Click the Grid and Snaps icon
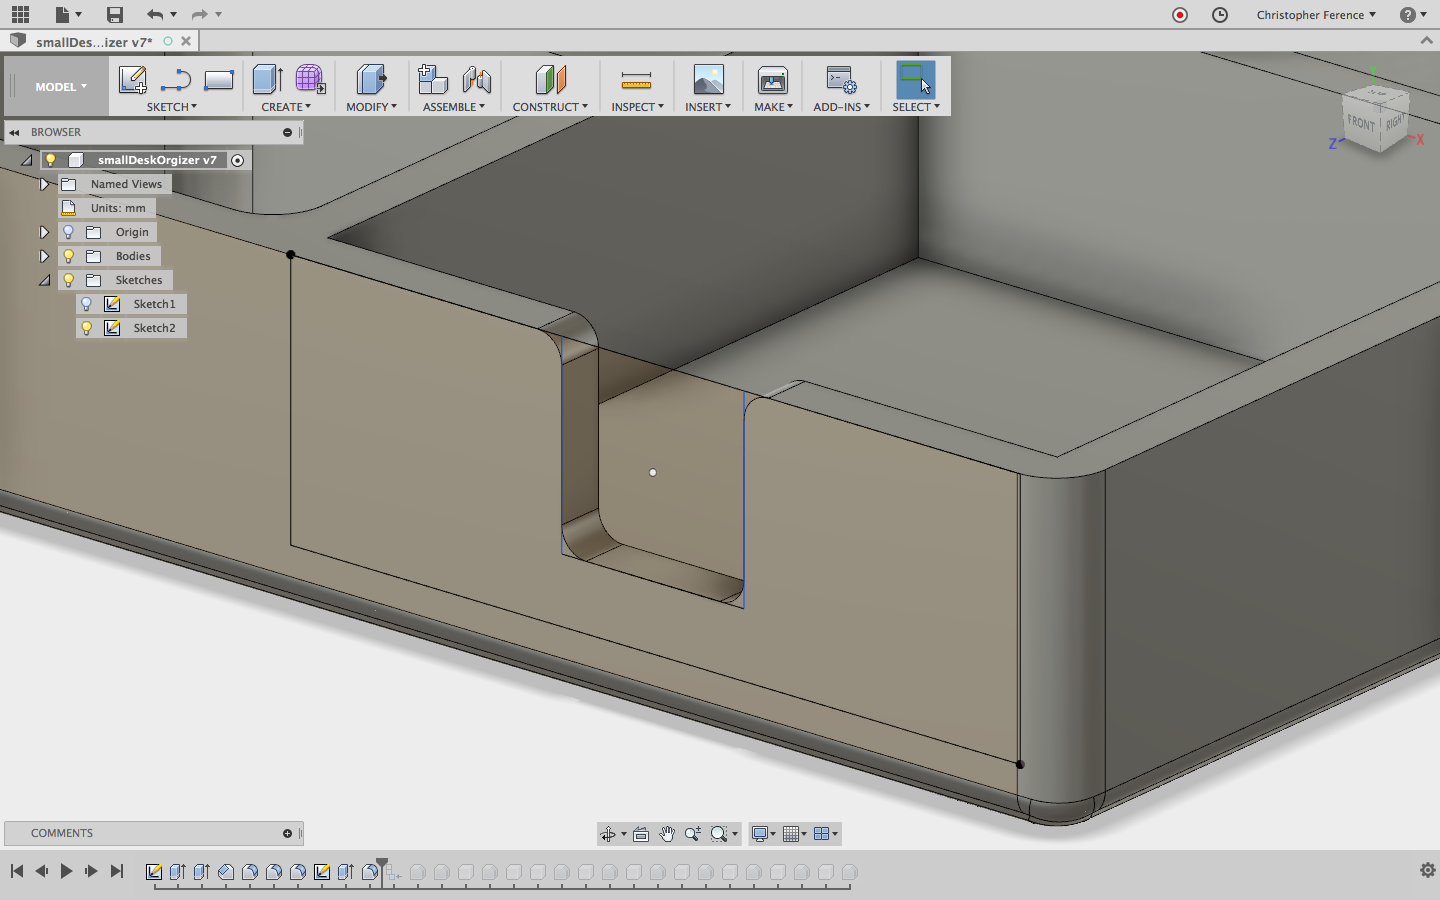 792,834
